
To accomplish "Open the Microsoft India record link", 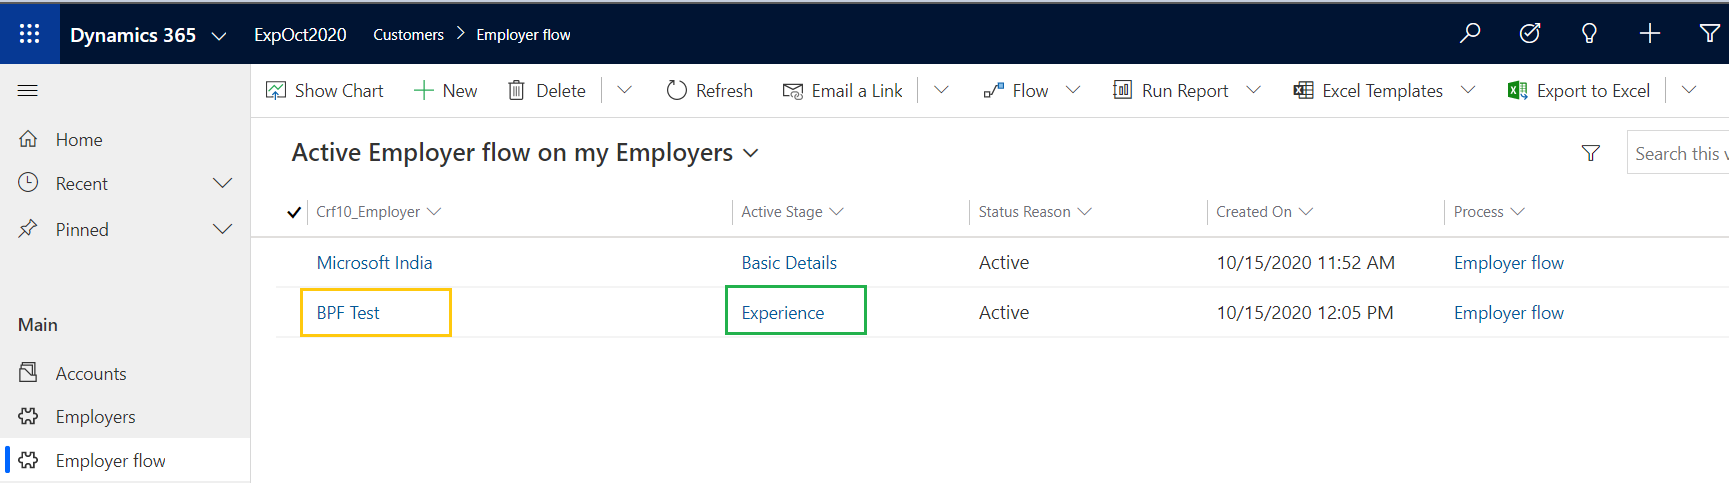I will [x=374, y=263].
